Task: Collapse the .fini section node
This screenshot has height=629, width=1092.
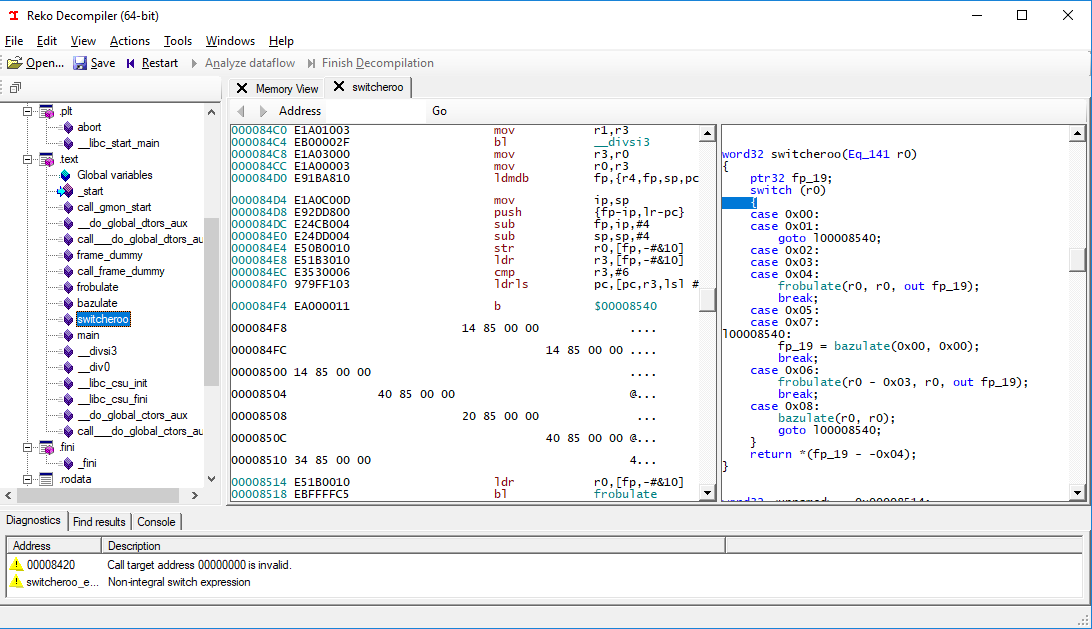Action: tap(28, 447)
